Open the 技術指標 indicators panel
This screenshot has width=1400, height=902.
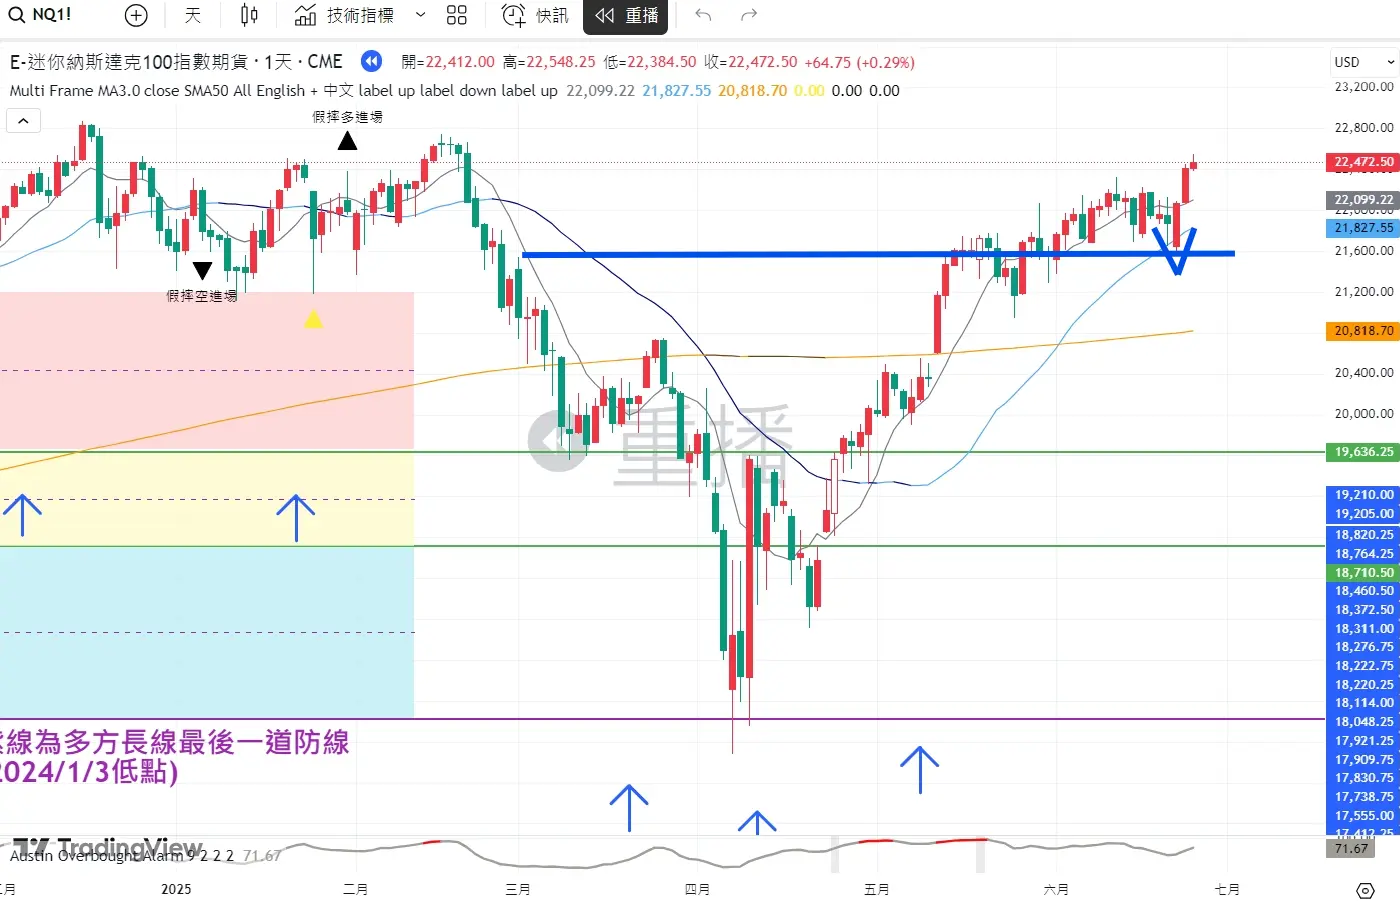point(345,15)
